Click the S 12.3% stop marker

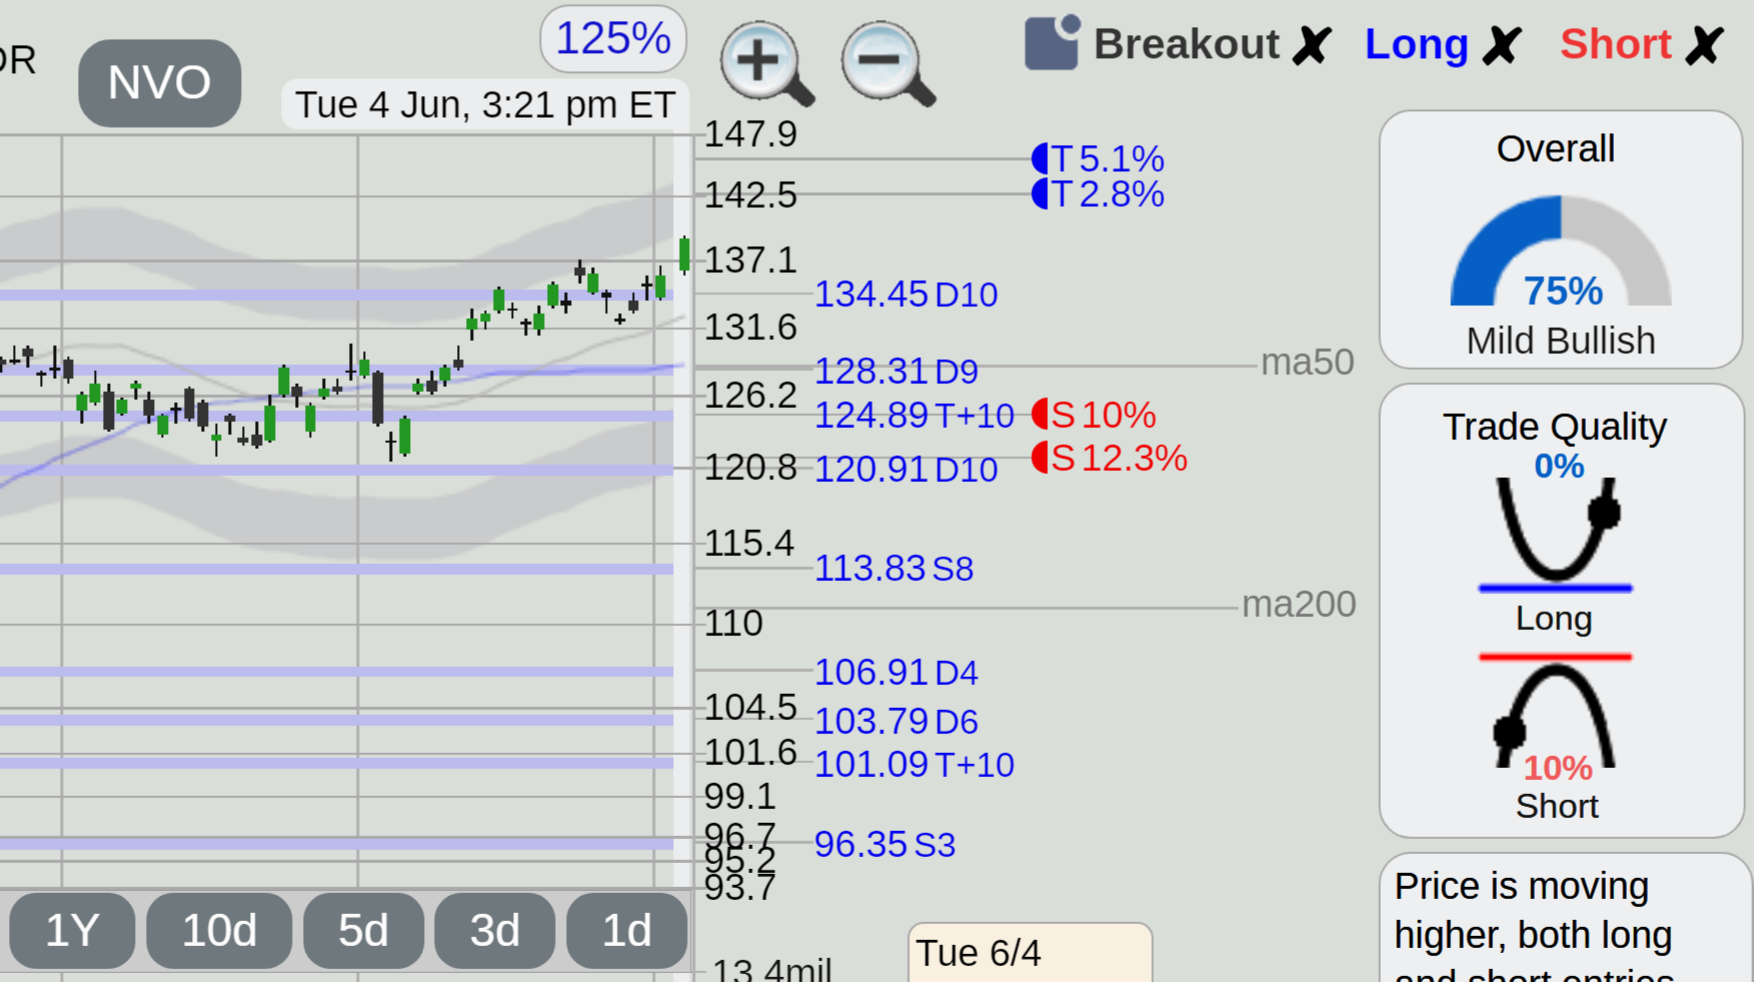(1109, 458)
